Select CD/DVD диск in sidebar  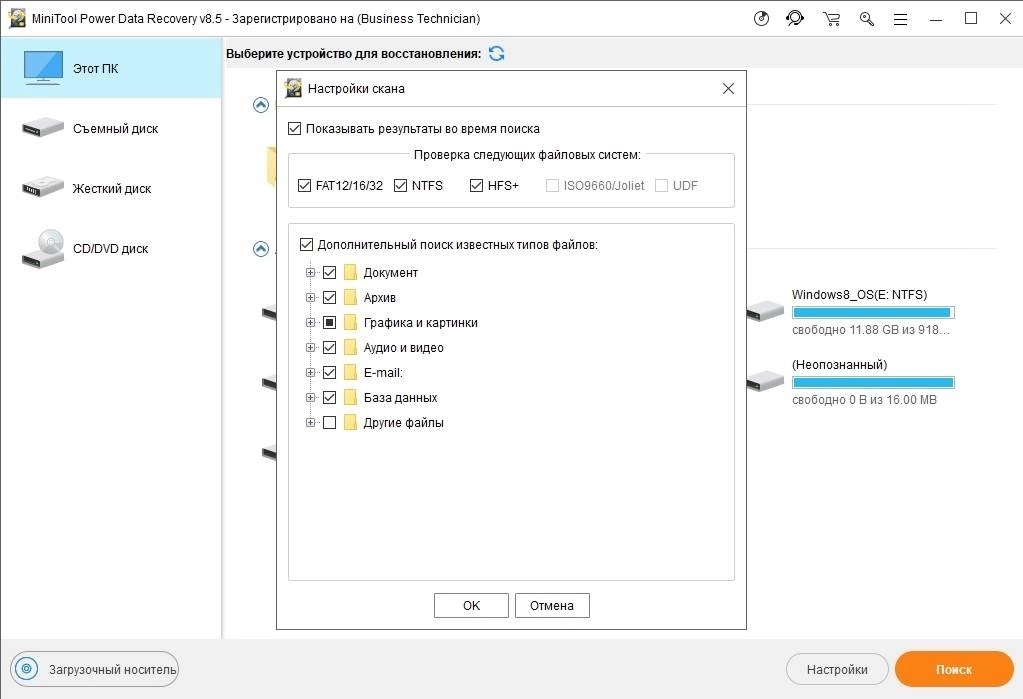[111, 248]
